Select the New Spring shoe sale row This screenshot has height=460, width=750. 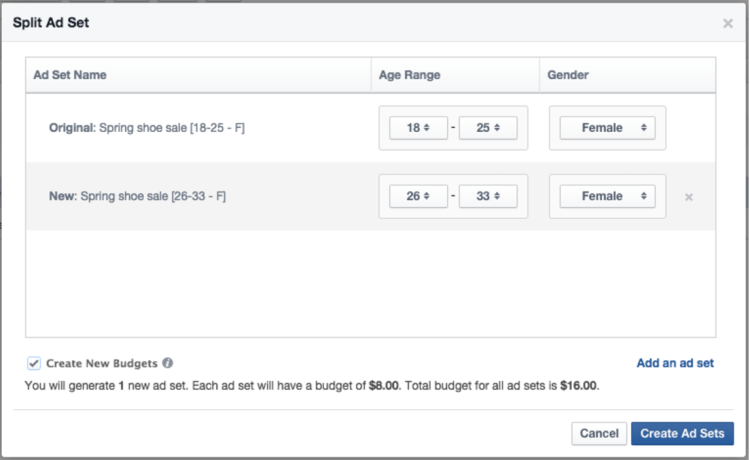coord(137,196)
